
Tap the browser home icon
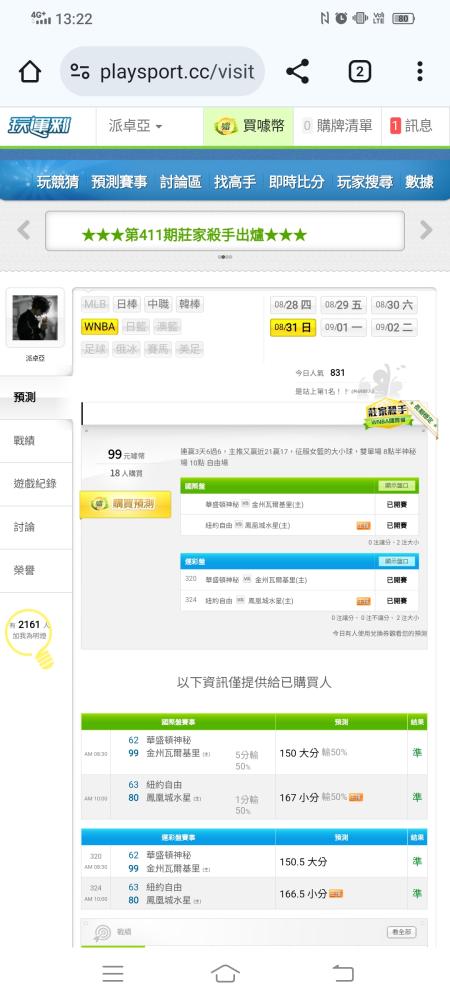pos(30,72)
